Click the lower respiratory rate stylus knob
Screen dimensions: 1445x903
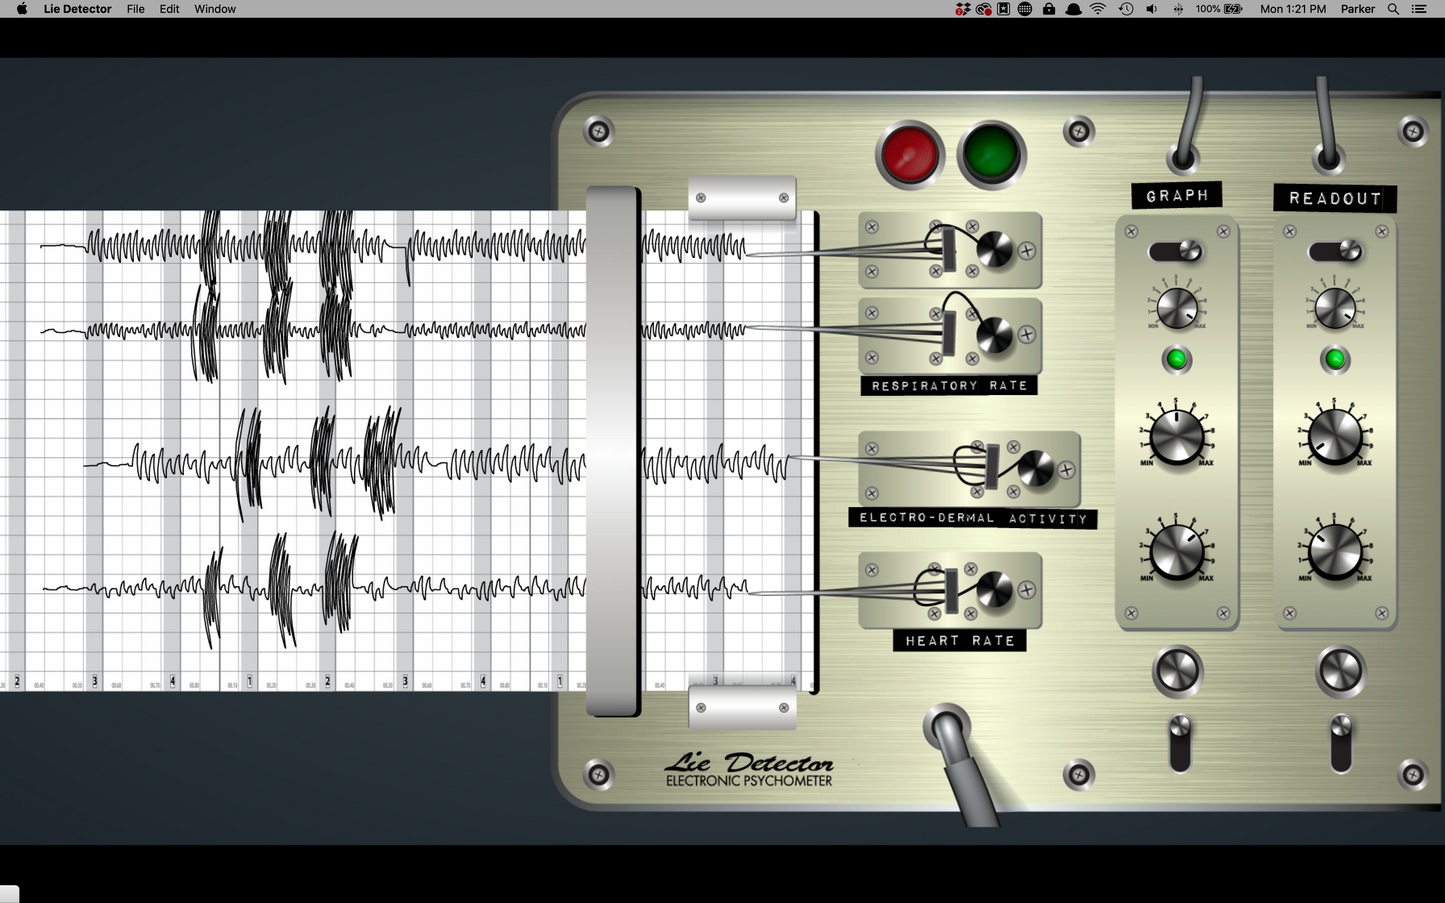pos(996,333)
